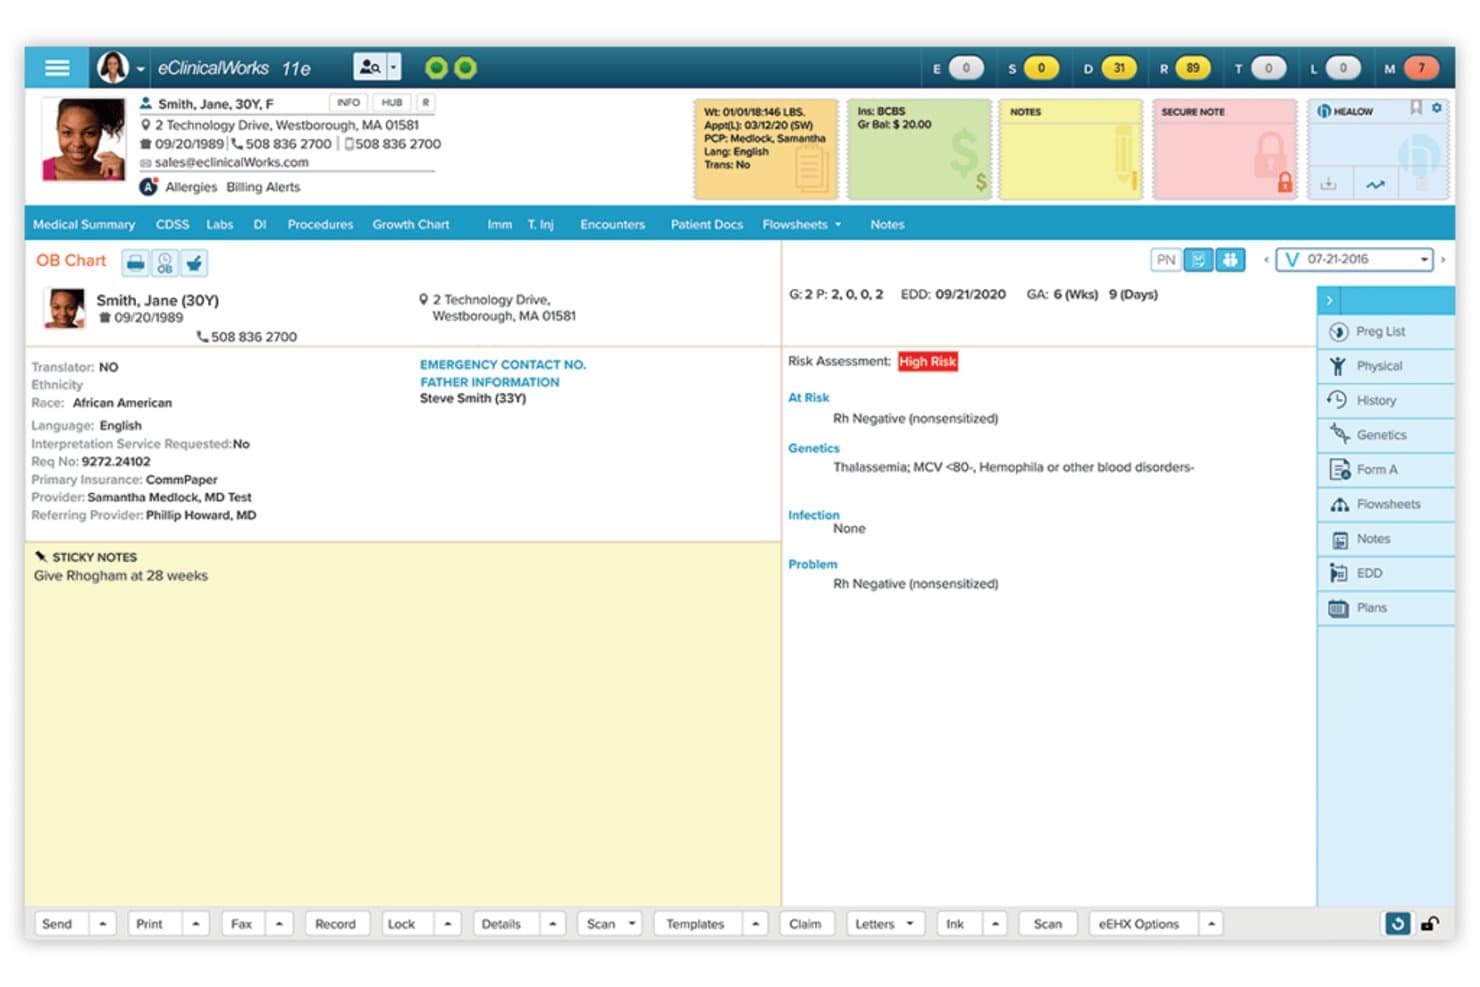Click the mortar and pestle medication icon

194,263
